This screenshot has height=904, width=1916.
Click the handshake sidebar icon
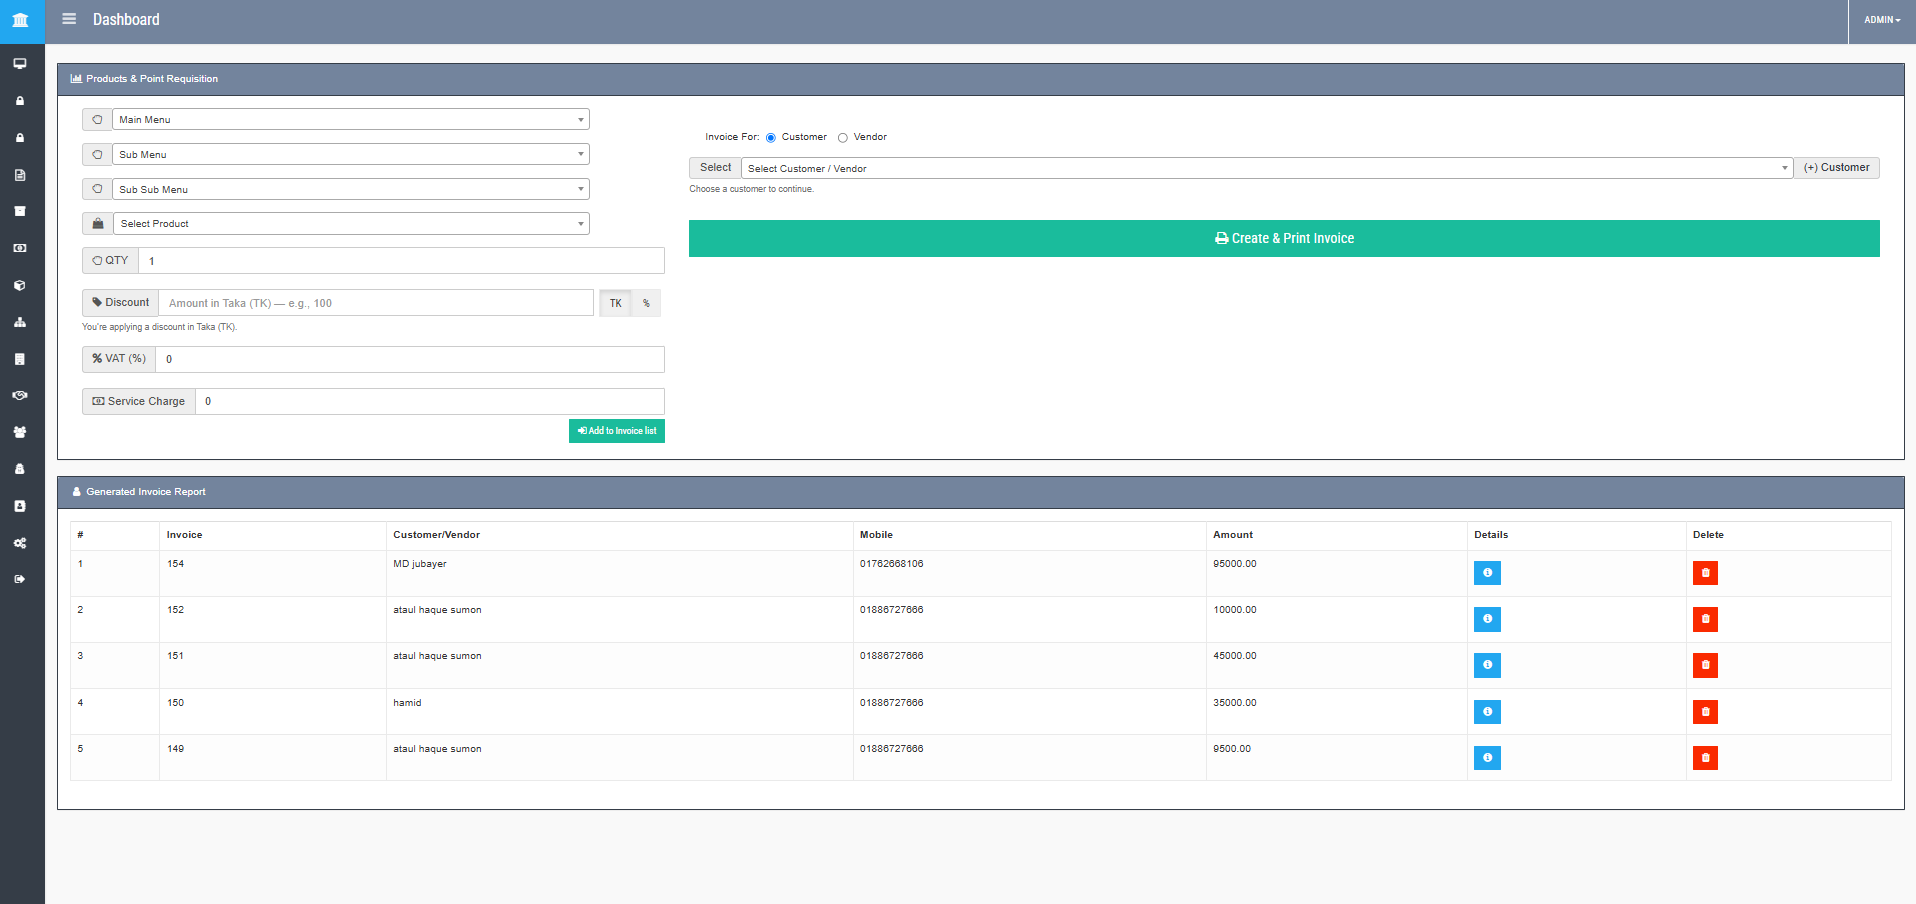(x=20, y=396)
